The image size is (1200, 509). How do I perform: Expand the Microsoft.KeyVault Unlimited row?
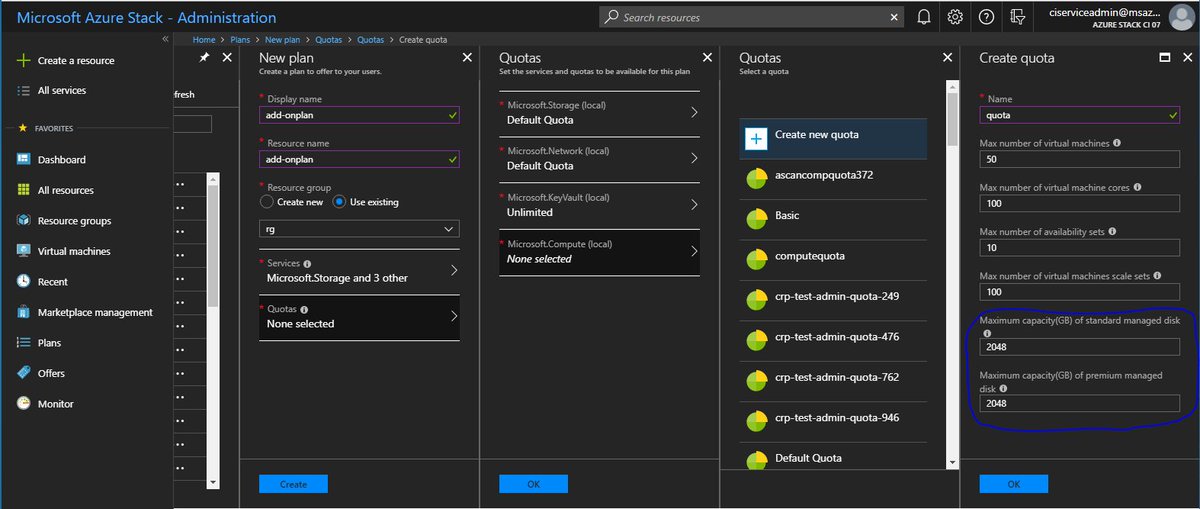(599, 205)
